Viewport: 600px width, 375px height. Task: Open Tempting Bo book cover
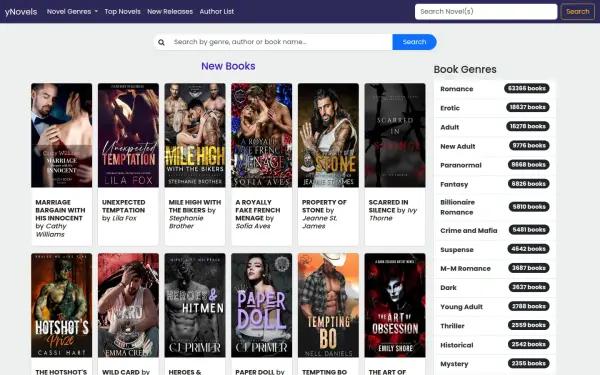[328, 305]
